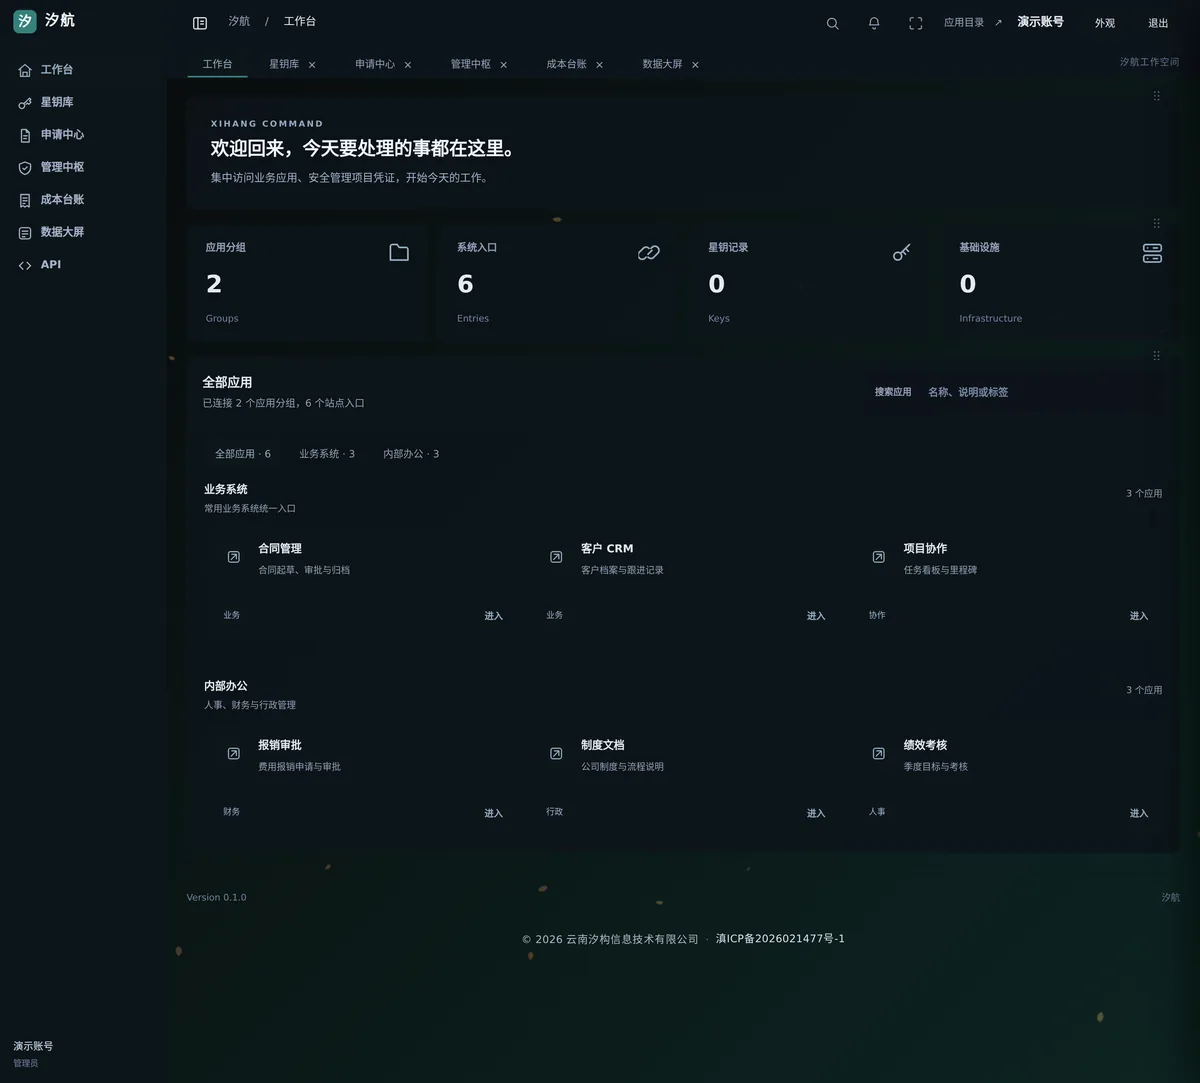The height and width of the screenshot is (1083, 1200).
Task: Click the 绩效考核 external link icon
Action: click(878, 754)
